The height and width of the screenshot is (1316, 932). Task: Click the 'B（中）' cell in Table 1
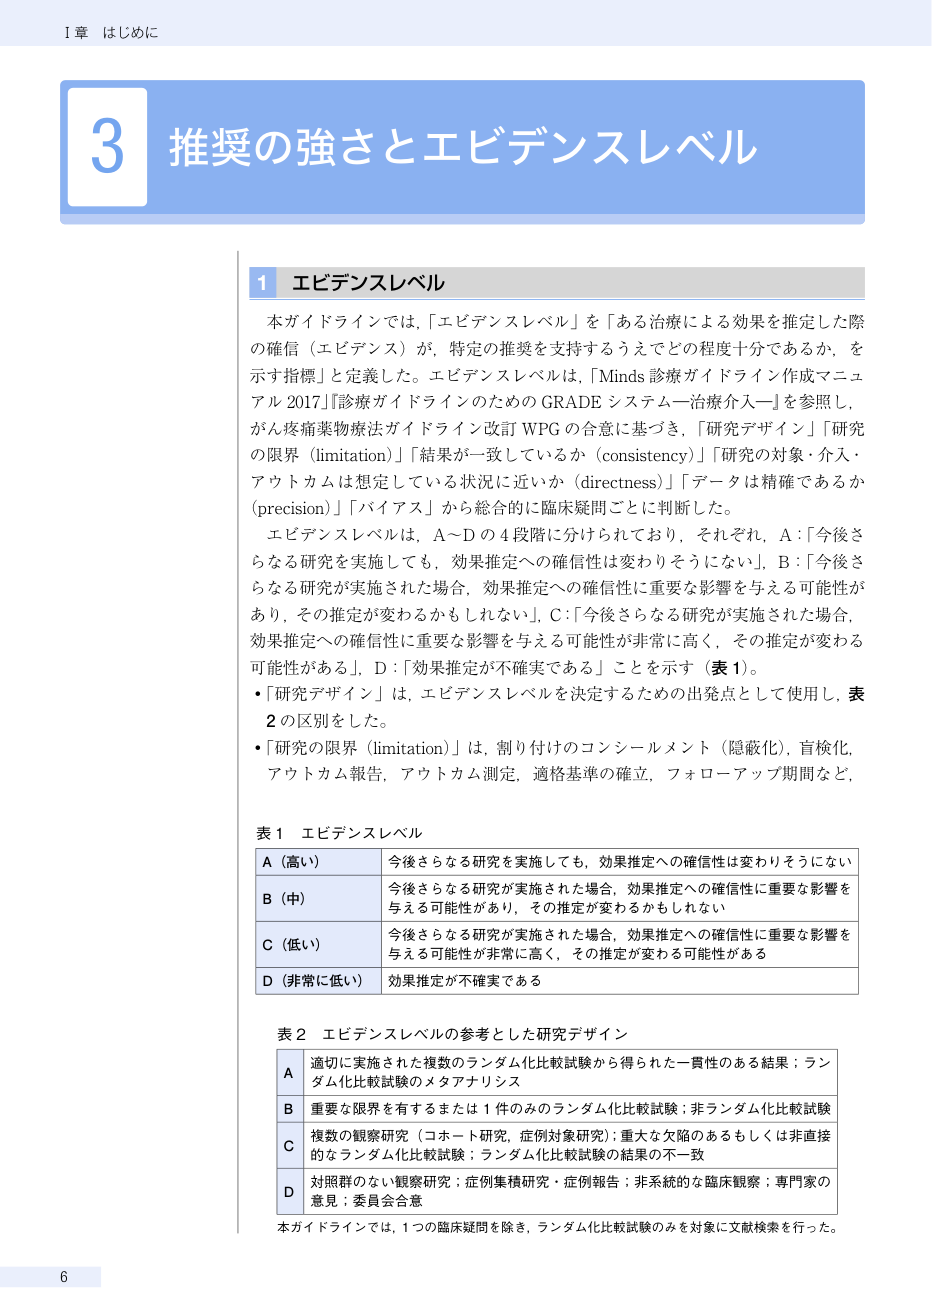[x=319, y=898]
